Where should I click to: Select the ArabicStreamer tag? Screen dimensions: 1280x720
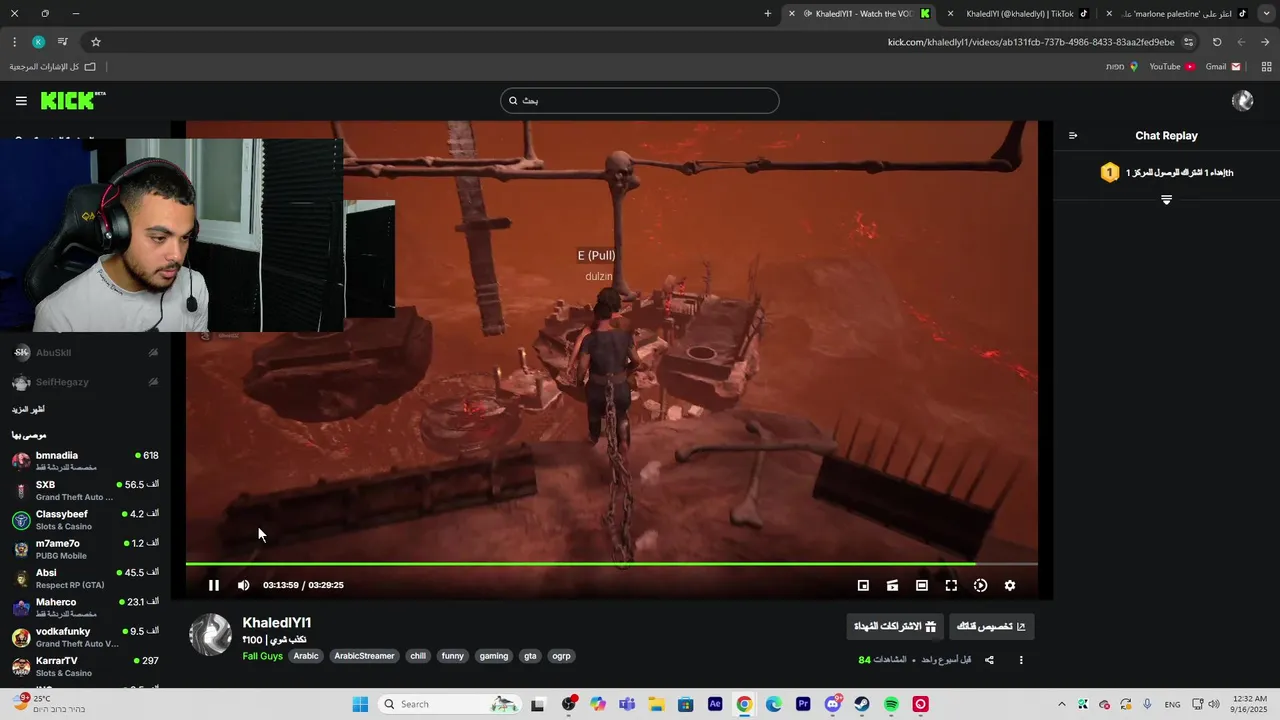coord(364,656)
